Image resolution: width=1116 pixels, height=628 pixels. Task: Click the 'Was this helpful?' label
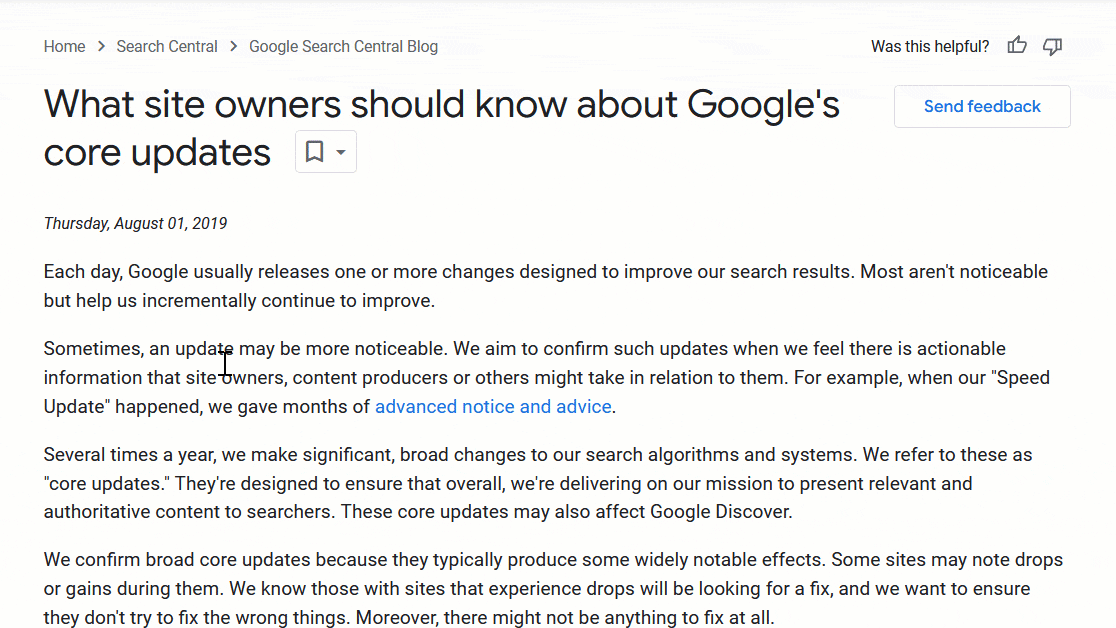point(930,46)
